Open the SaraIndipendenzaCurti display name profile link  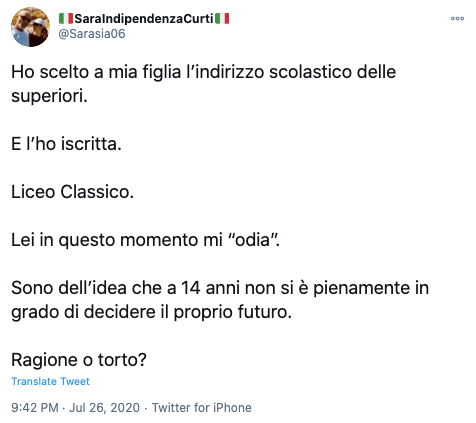144,19
